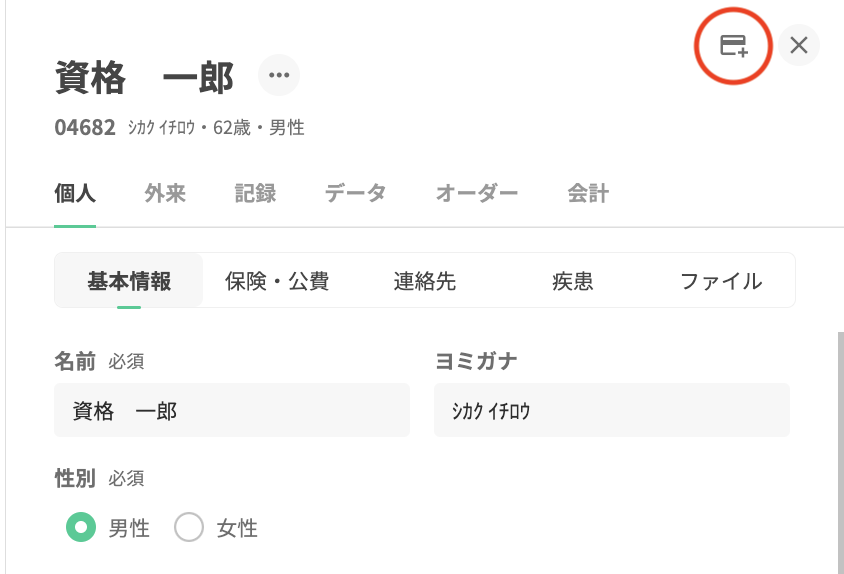The width and height of the screenshot is (844, 574).
Task: Go to the 記録 tab
Action: (255, 194)
